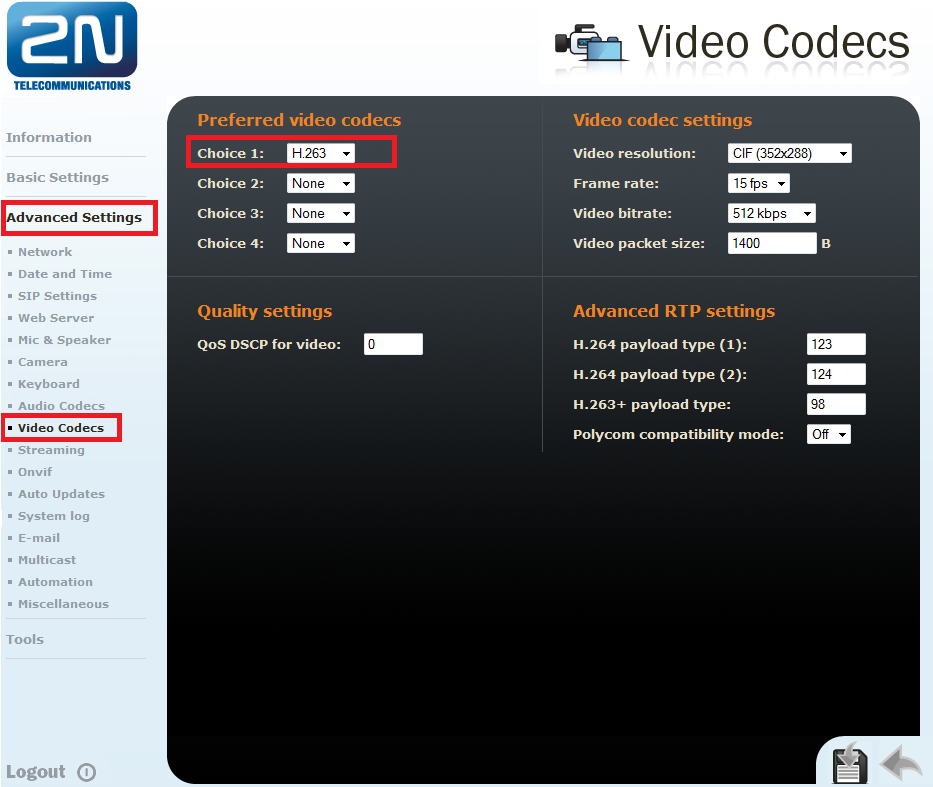Open the Choice 2 codec dropdown
Screen dimensions: 933x787
pos(320,183)
